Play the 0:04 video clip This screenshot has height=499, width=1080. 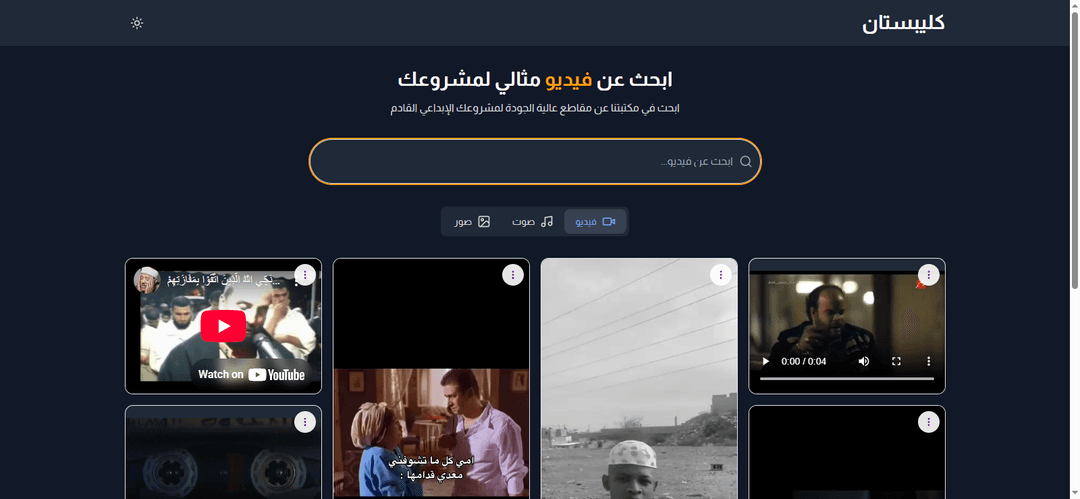(765, 361)
